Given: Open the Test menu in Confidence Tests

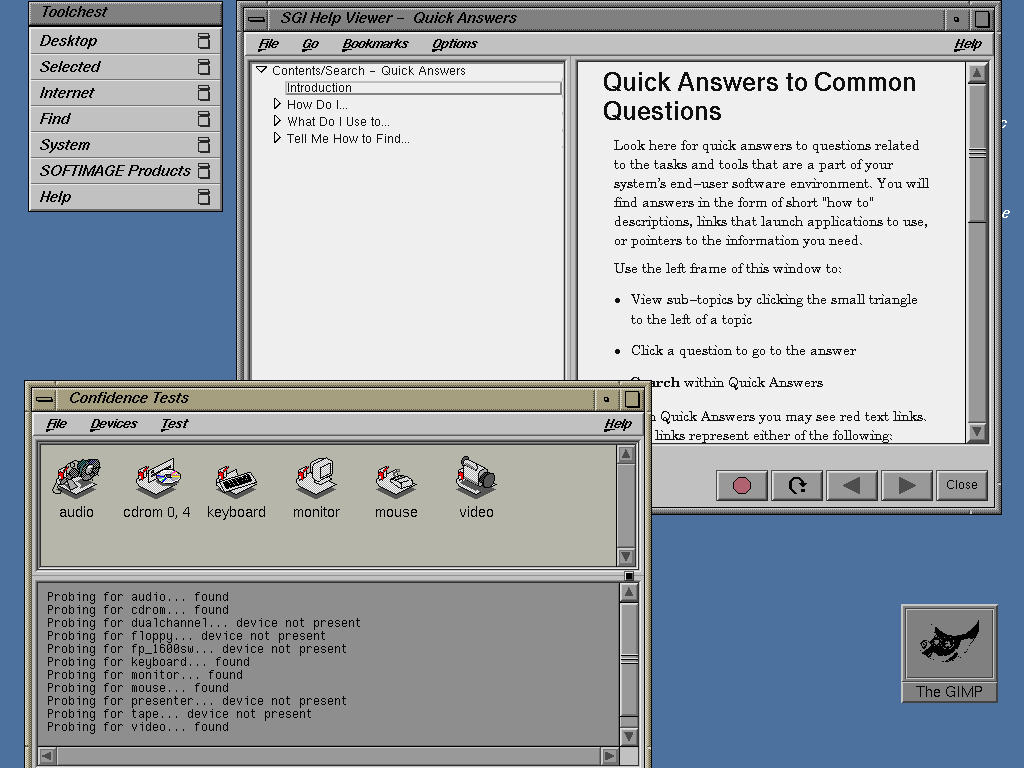Looking at the screenshot, I should 174,424.
